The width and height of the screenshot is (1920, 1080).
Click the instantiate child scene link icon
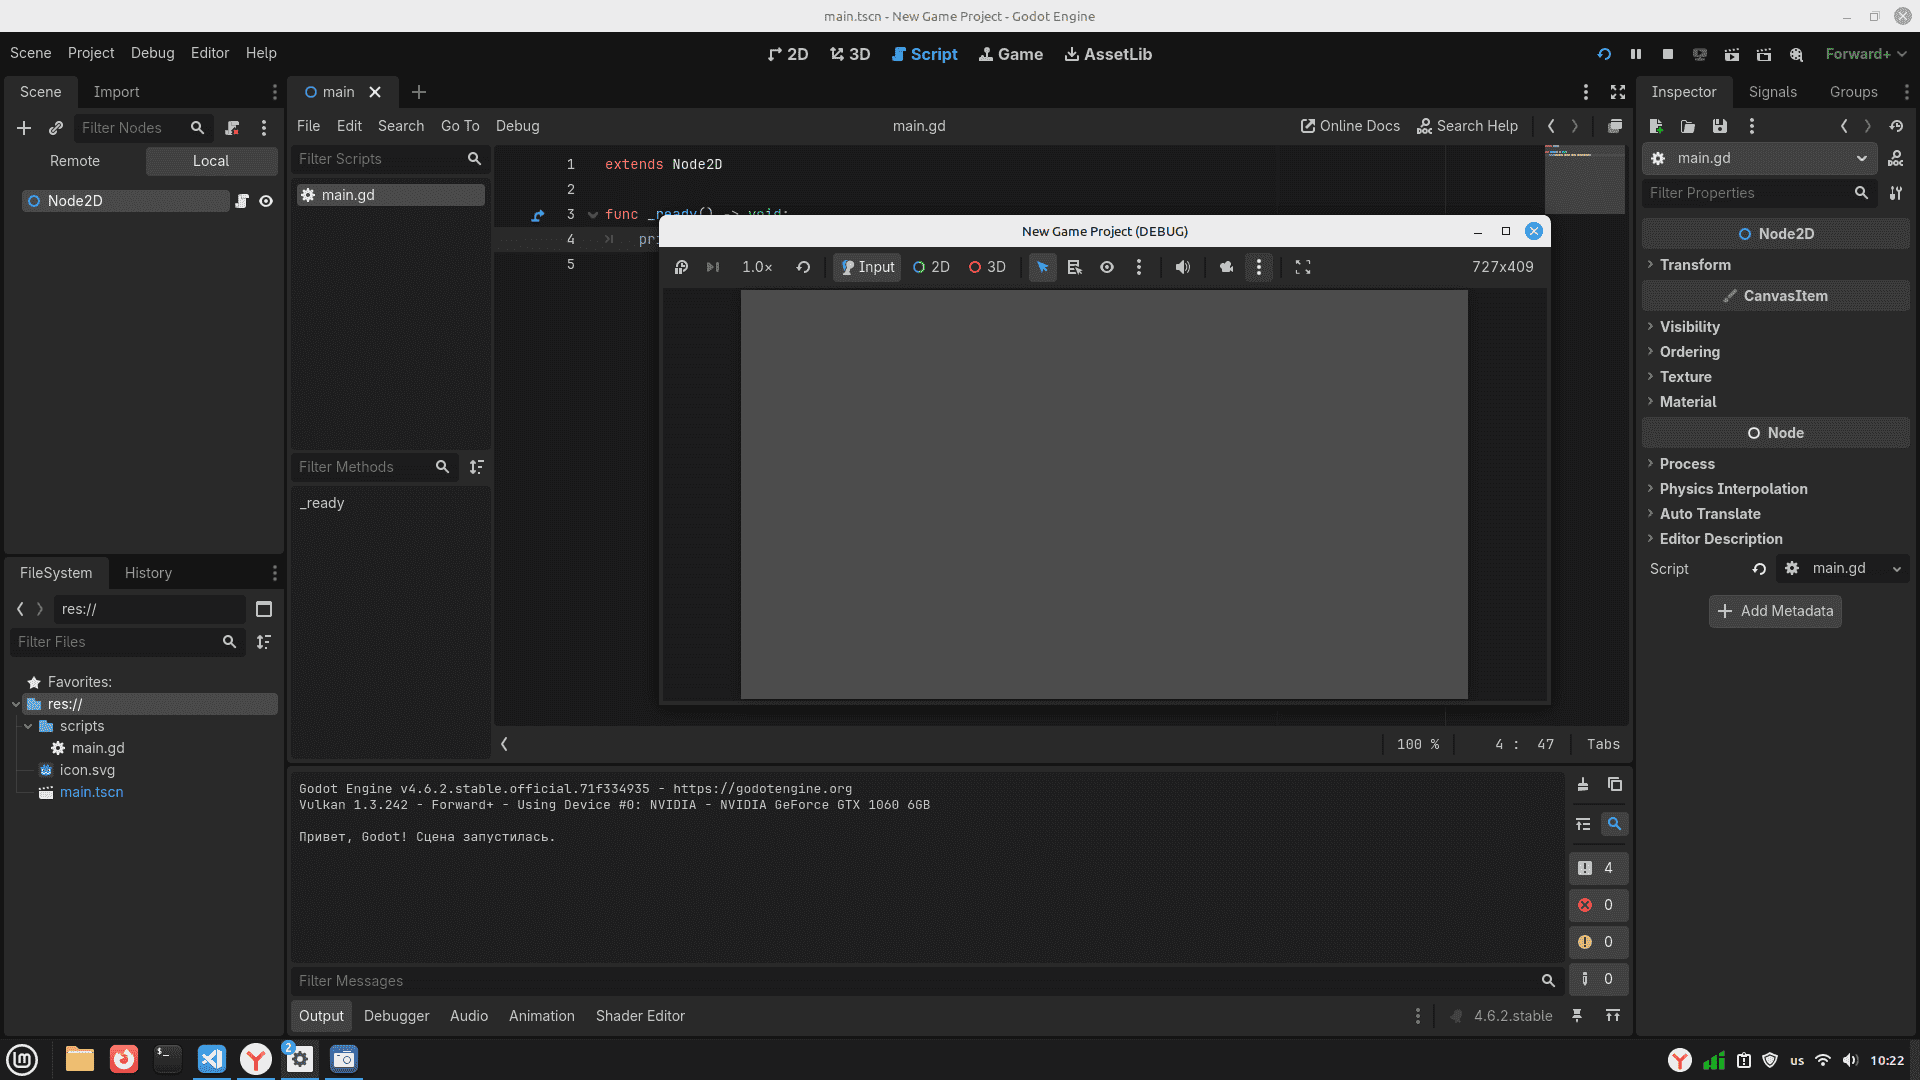coord(56,128)
